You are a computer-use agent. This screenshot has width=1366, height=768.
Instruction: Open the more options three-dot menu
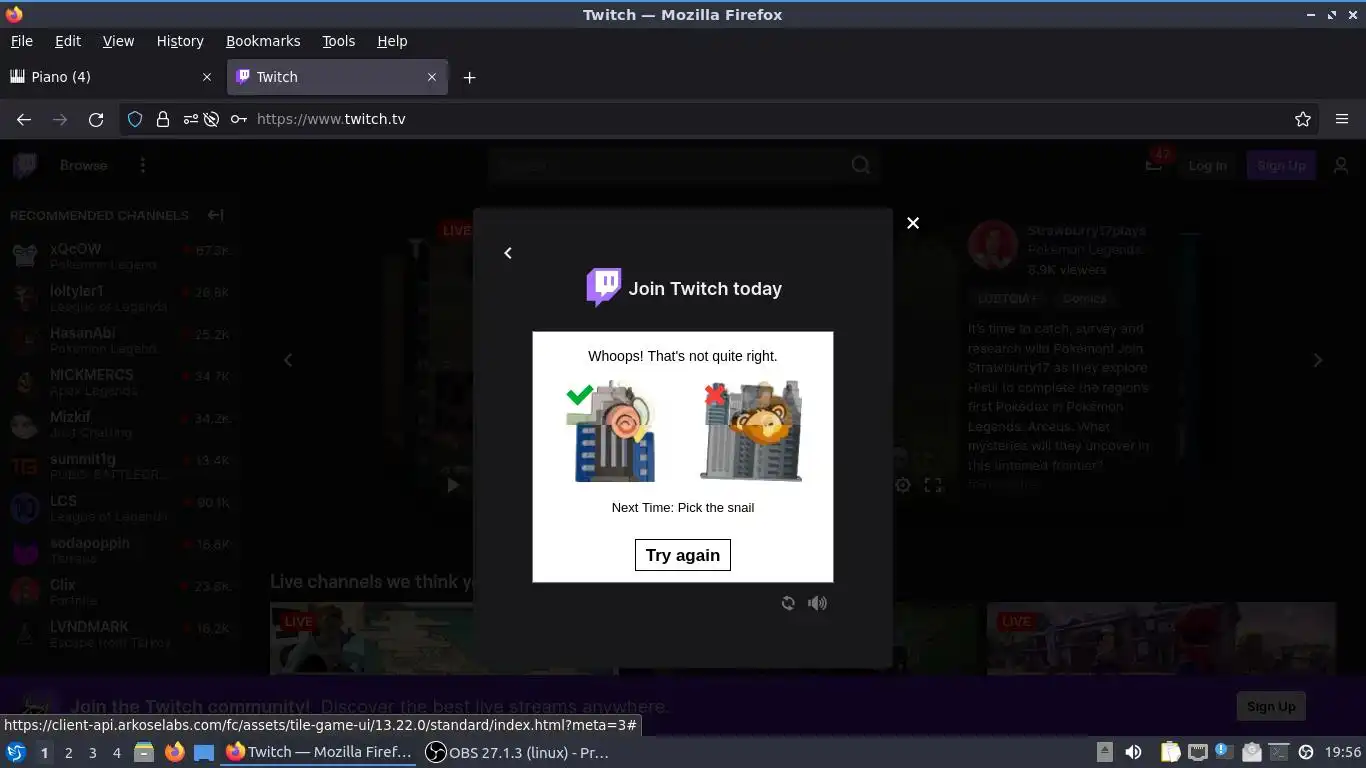coord(143,166)
